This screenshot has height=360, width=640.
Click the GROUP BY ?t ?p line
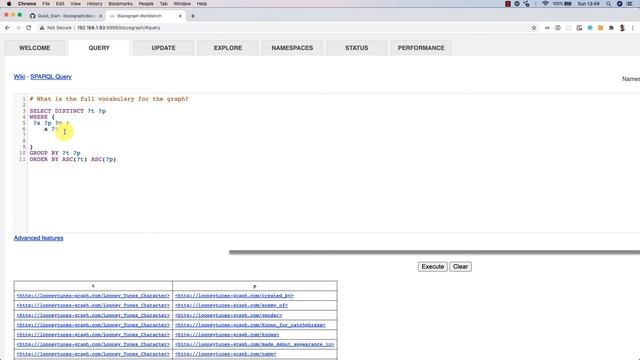click(55, 153)
